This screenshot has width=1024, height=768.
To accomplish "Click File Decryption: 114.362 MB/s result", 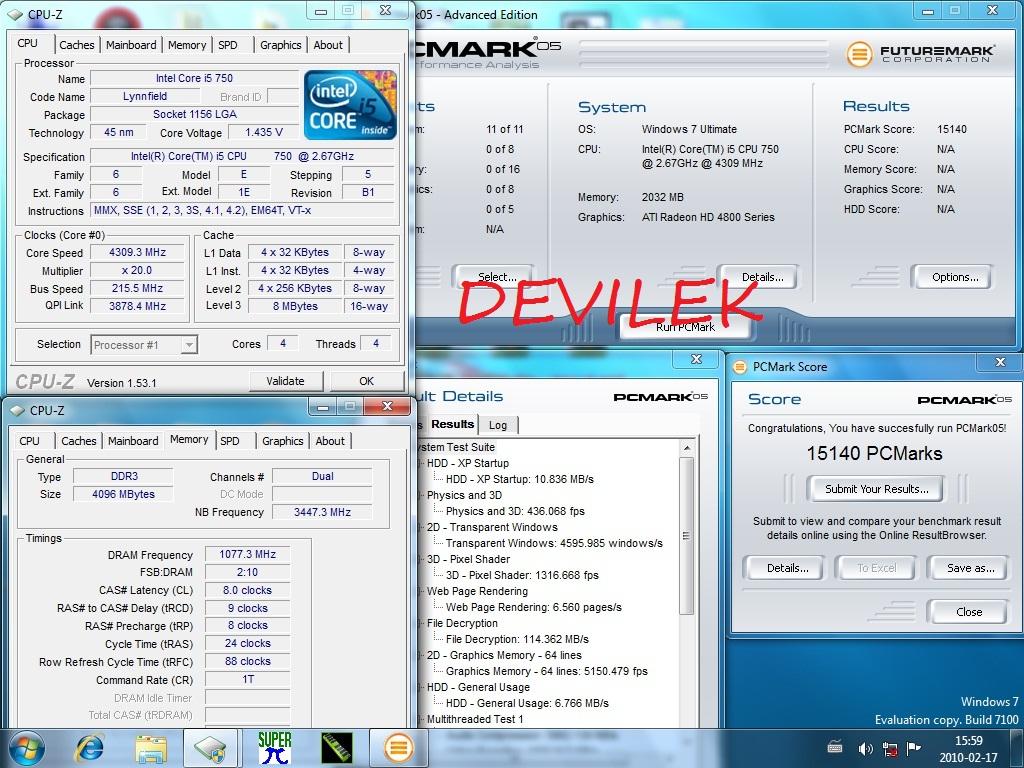I will [517, 639].
